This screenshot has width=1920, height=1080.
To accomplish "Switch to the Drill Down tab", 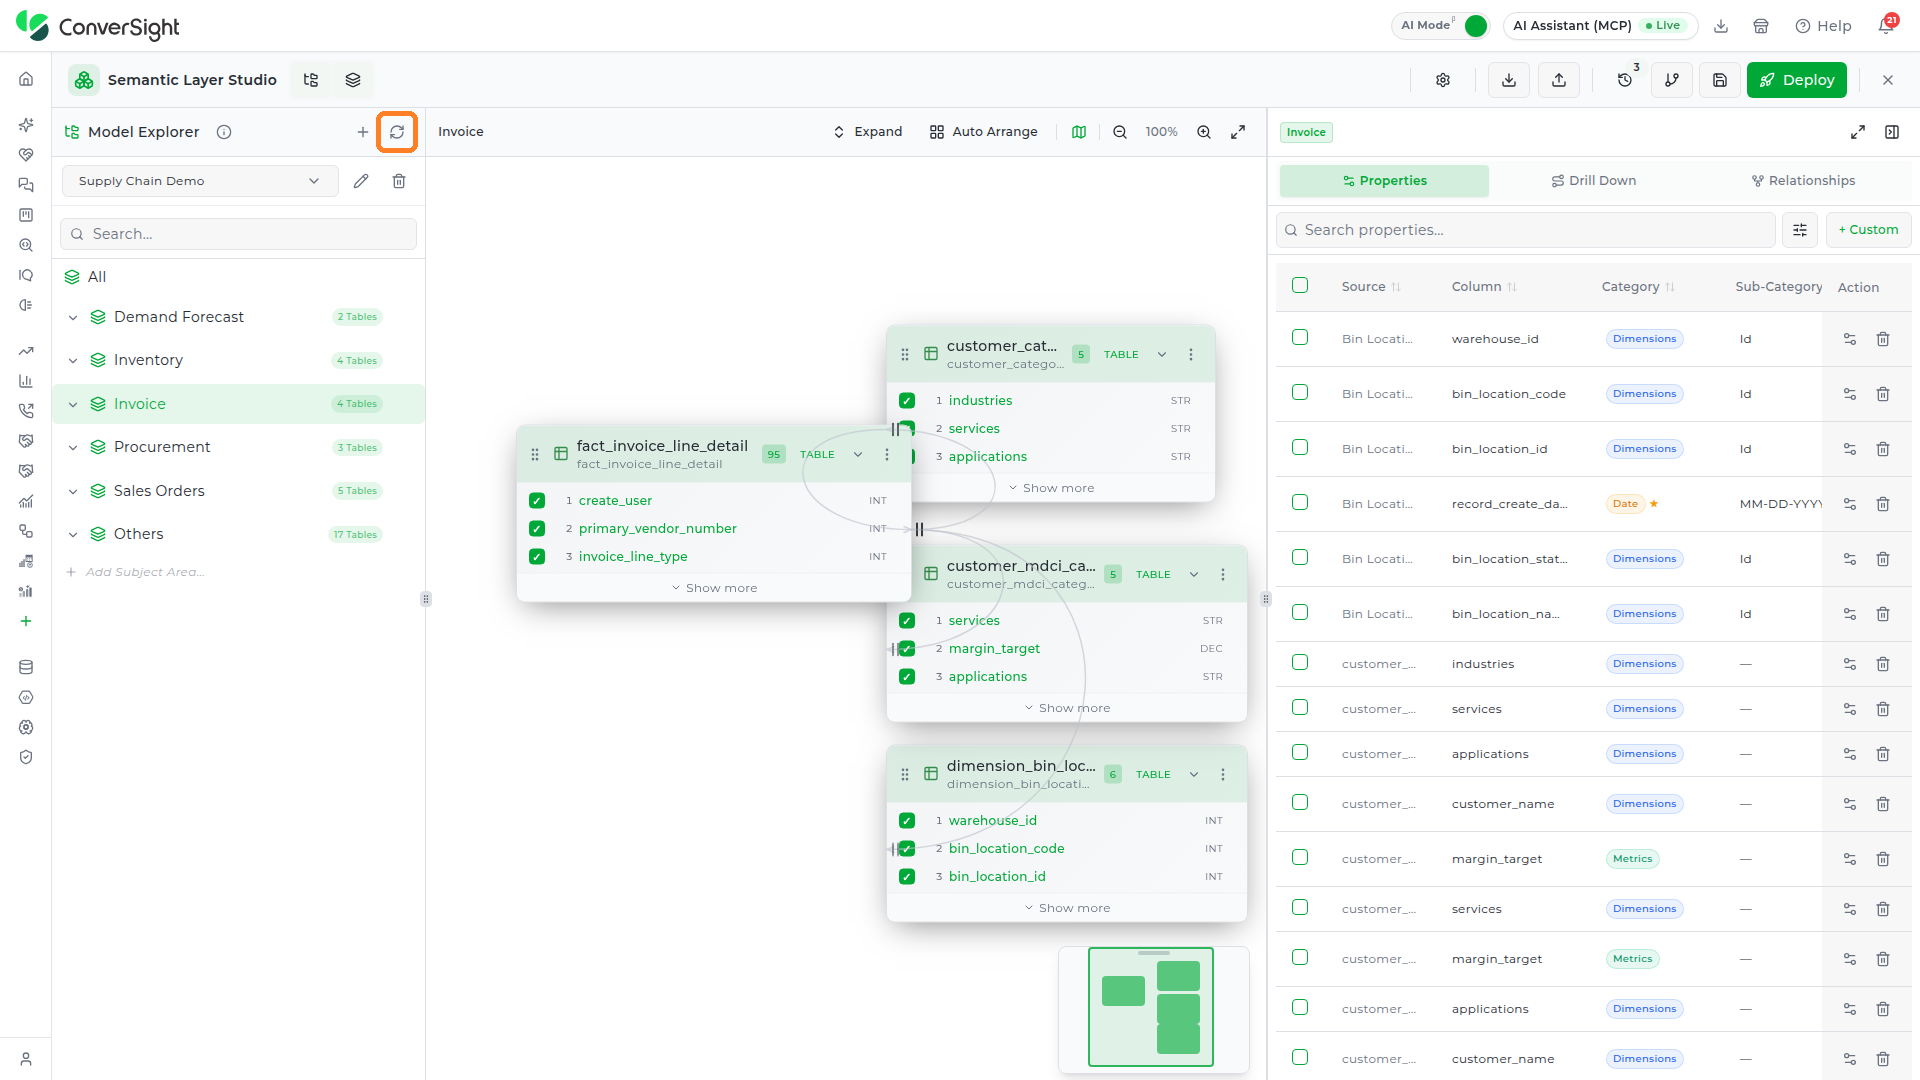I will pos(1593,181).
